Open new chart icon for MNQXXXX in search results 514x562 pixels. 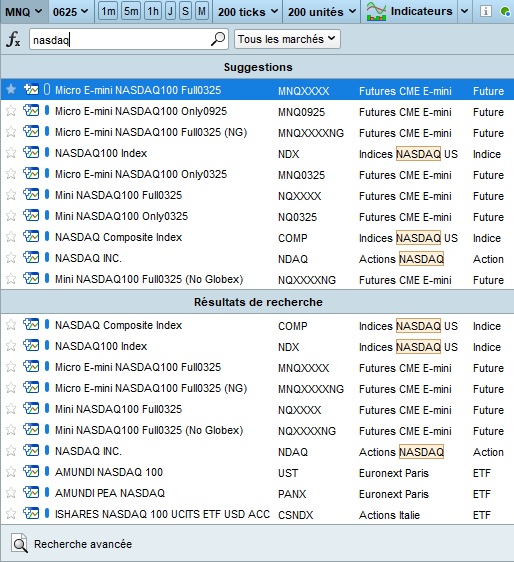coord(31,366)
